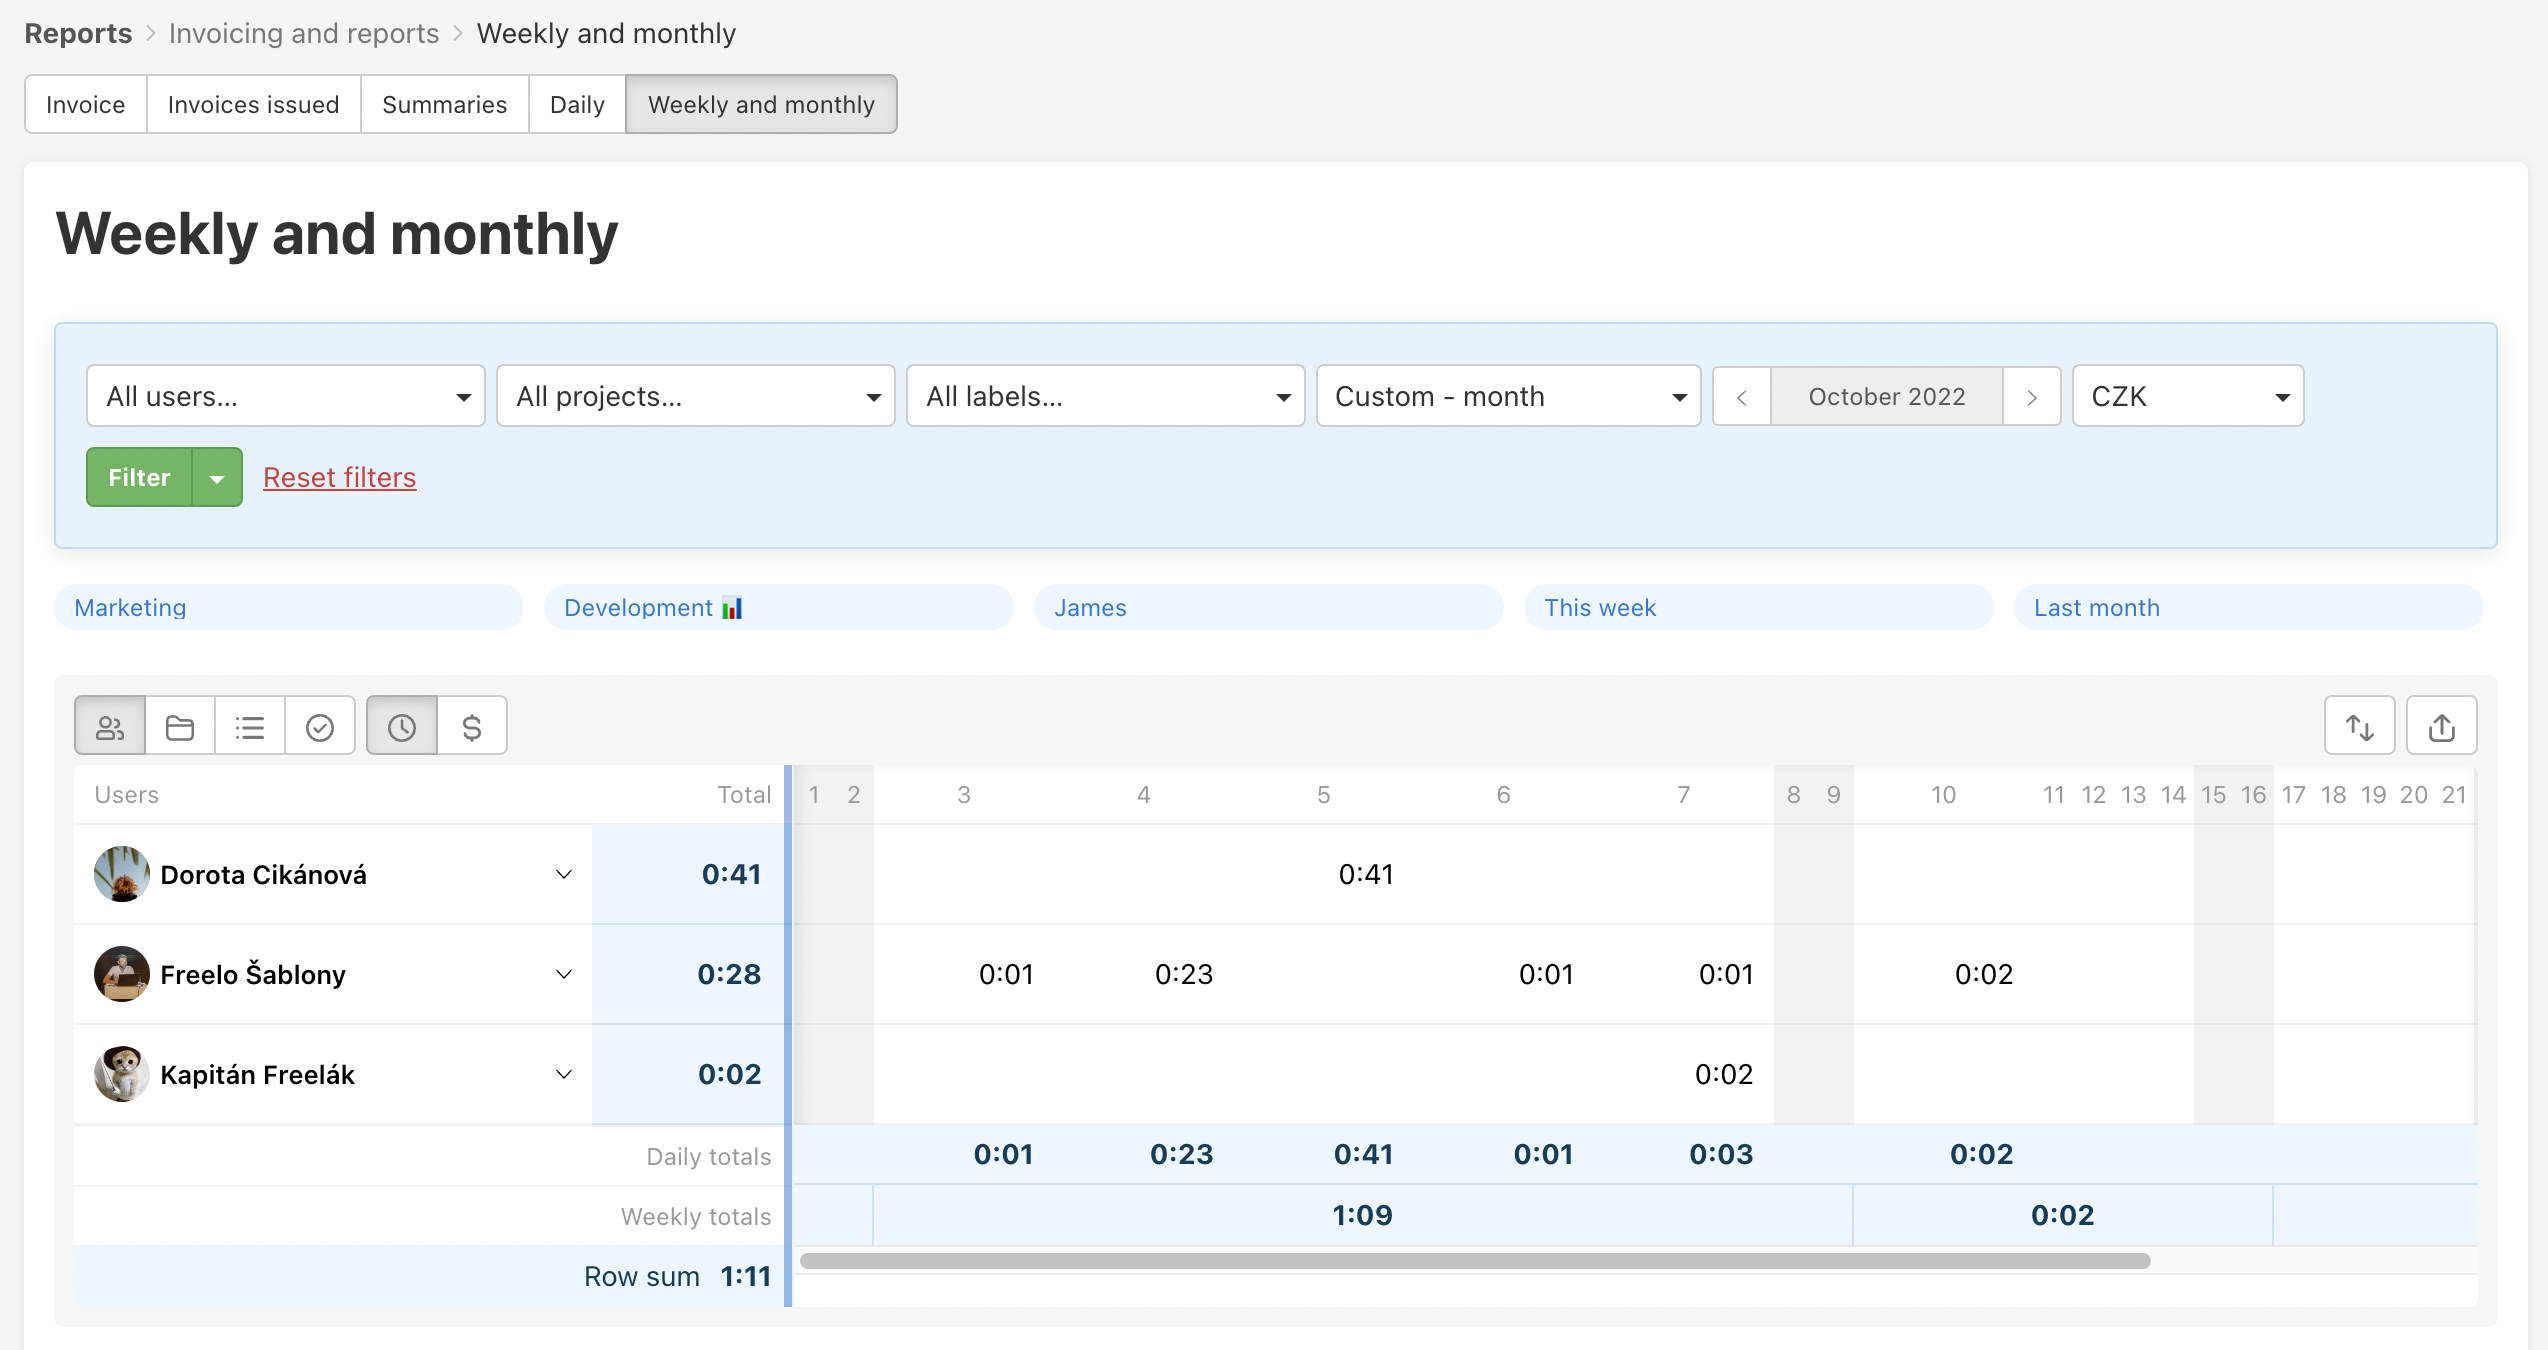The width and height of the screenshot is (2548, 1350).
Task: Click the export/share icon
Action: (x=2440, y=726)
